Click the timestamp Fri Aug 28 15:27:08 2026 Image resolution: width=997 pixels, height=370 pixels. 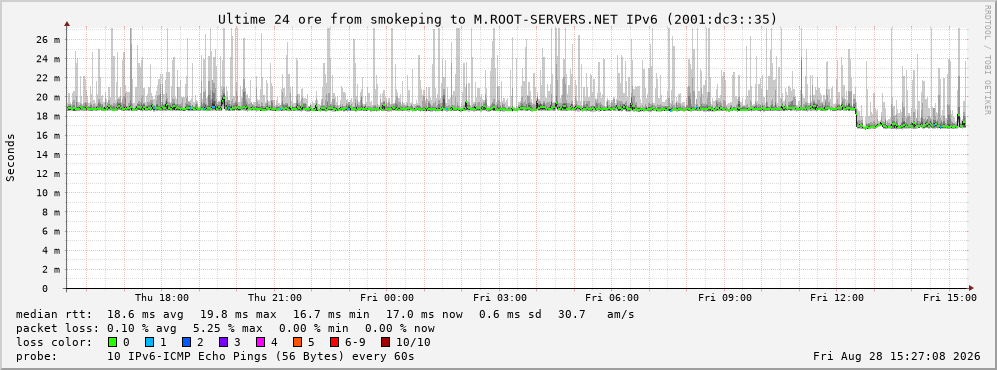897,356
